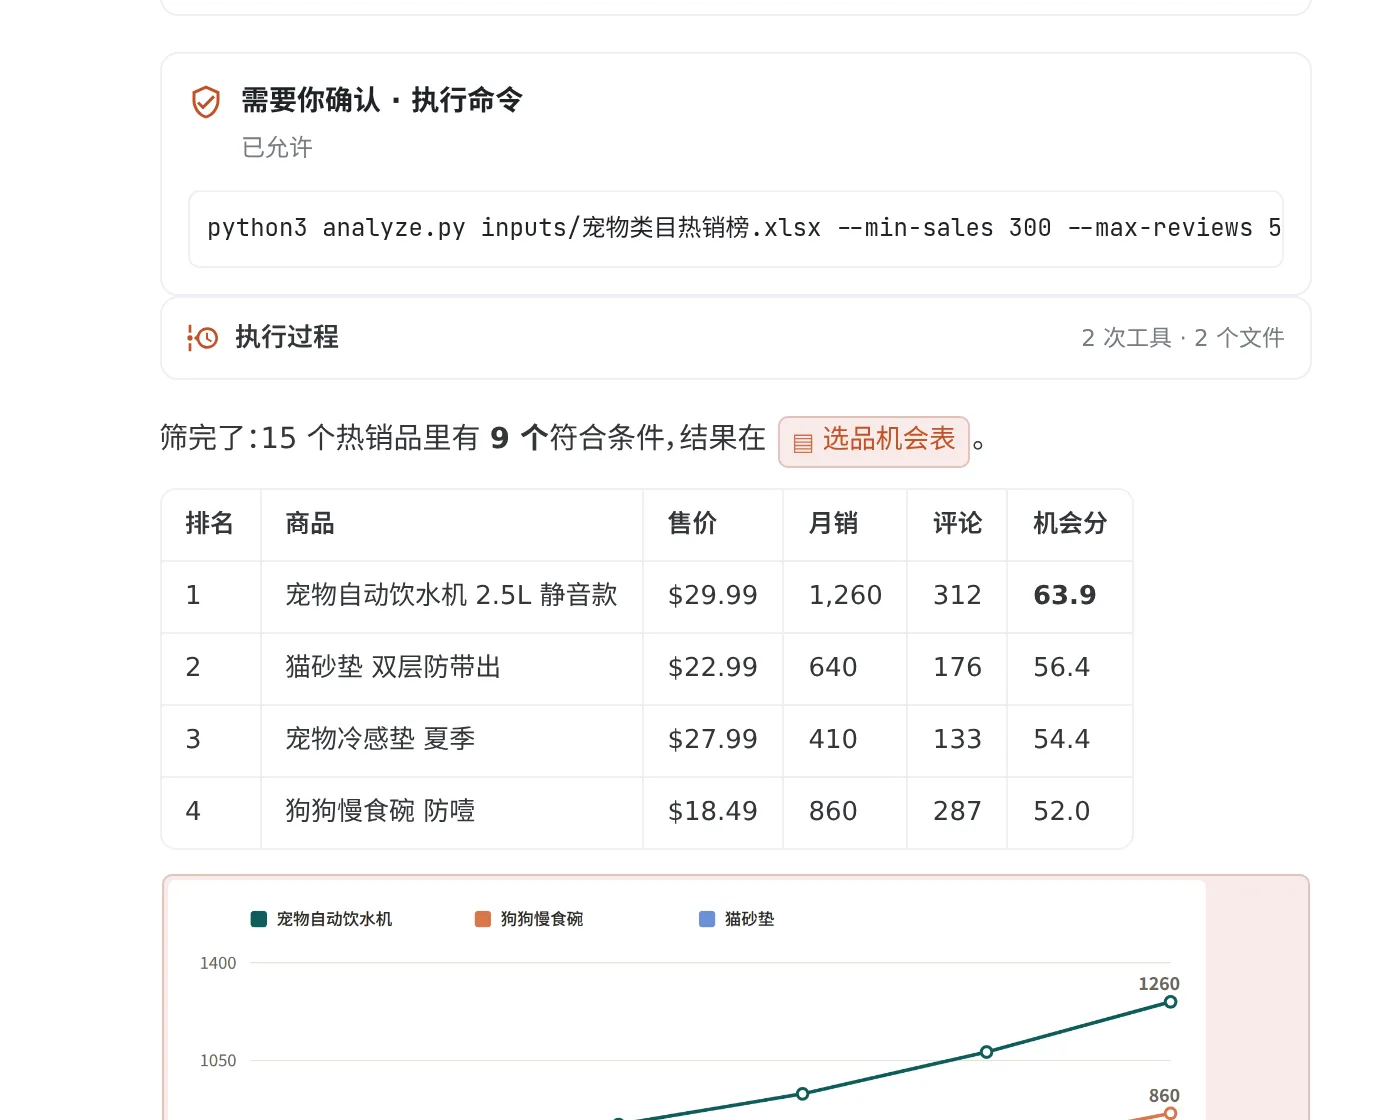
Task: Click the 52.0 score cell
Action: point(1069,812)
